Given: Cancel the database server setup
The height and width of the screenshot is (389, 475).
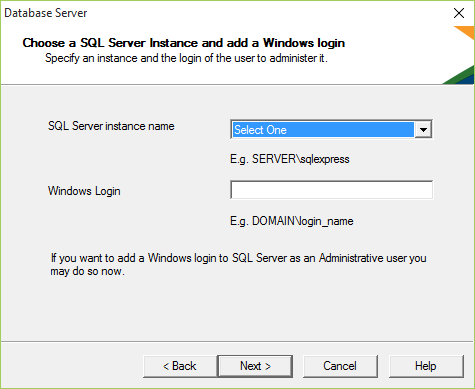Looking at the screenshot, I should click(340, 366).
